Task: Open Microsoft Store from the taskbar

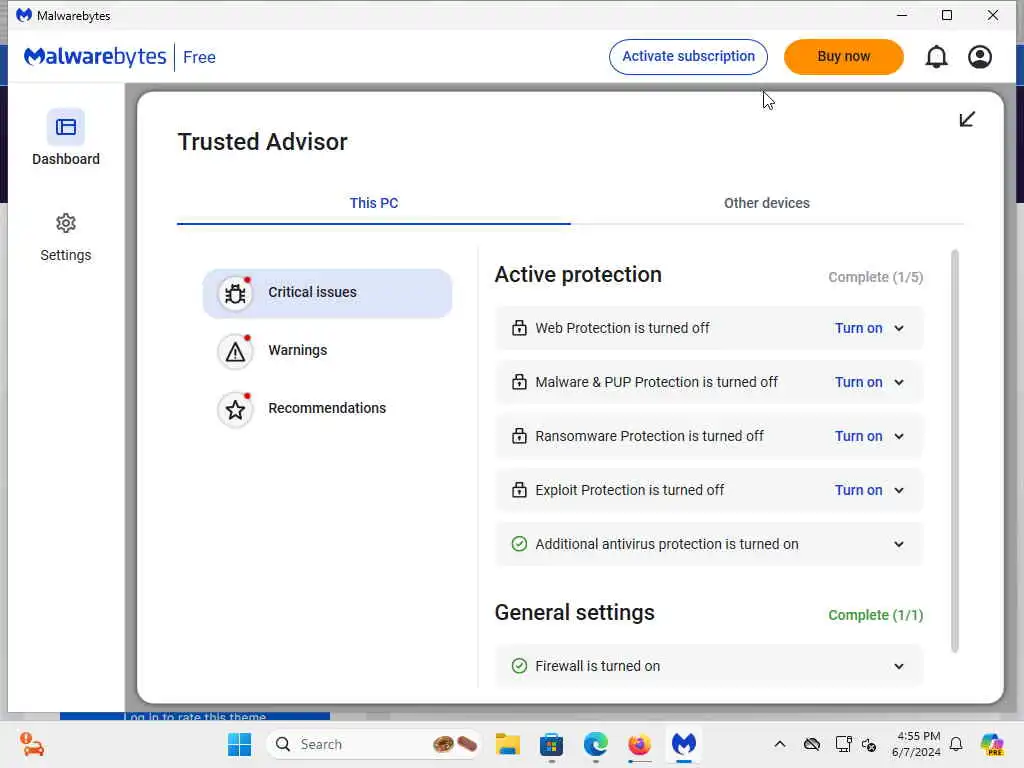Action: tap(551, 744)
